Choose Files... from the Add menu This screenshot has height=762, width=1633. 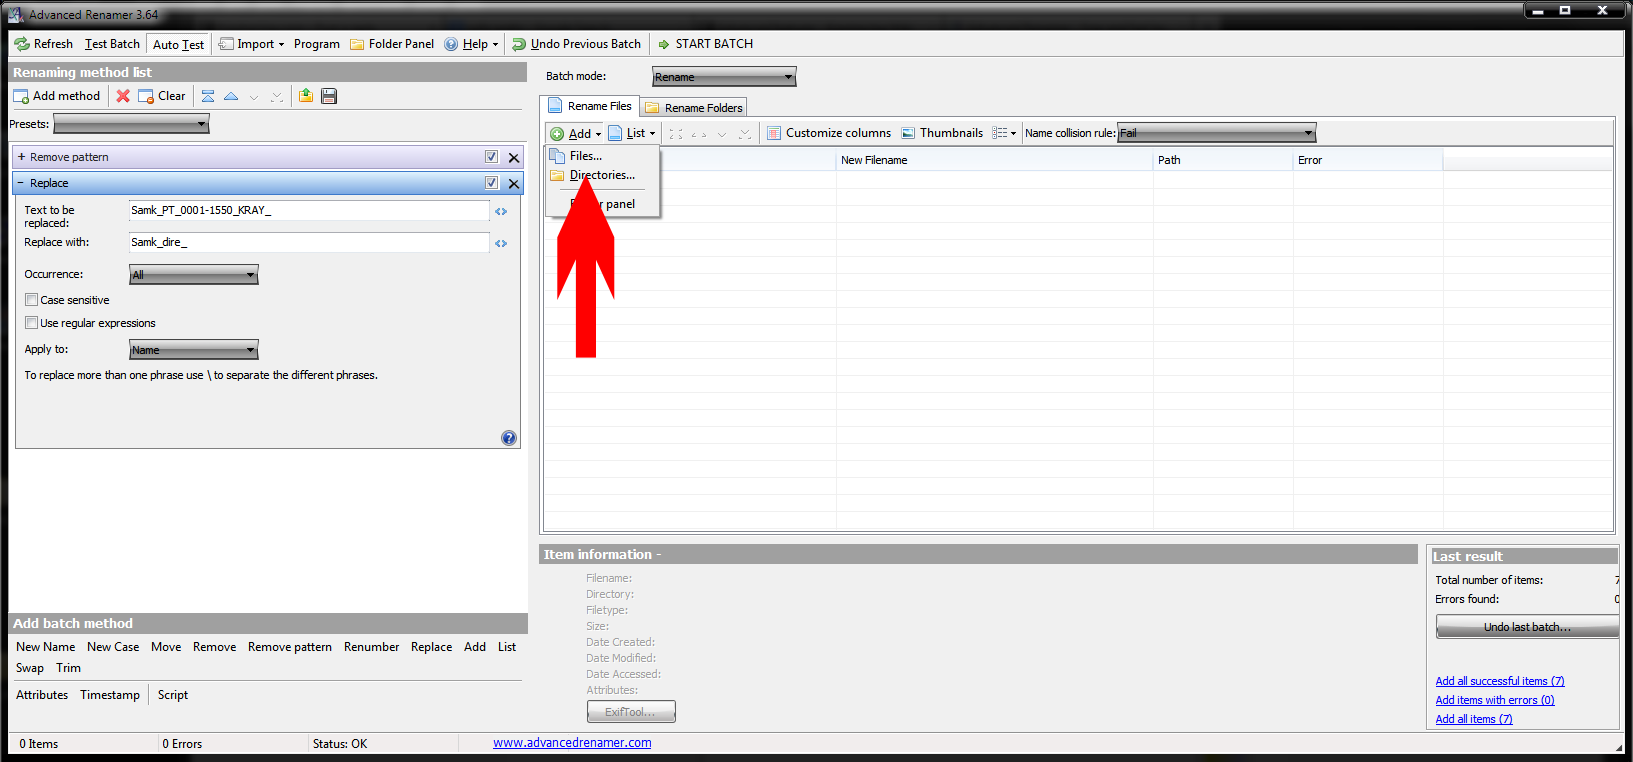(x=585, y=156)
